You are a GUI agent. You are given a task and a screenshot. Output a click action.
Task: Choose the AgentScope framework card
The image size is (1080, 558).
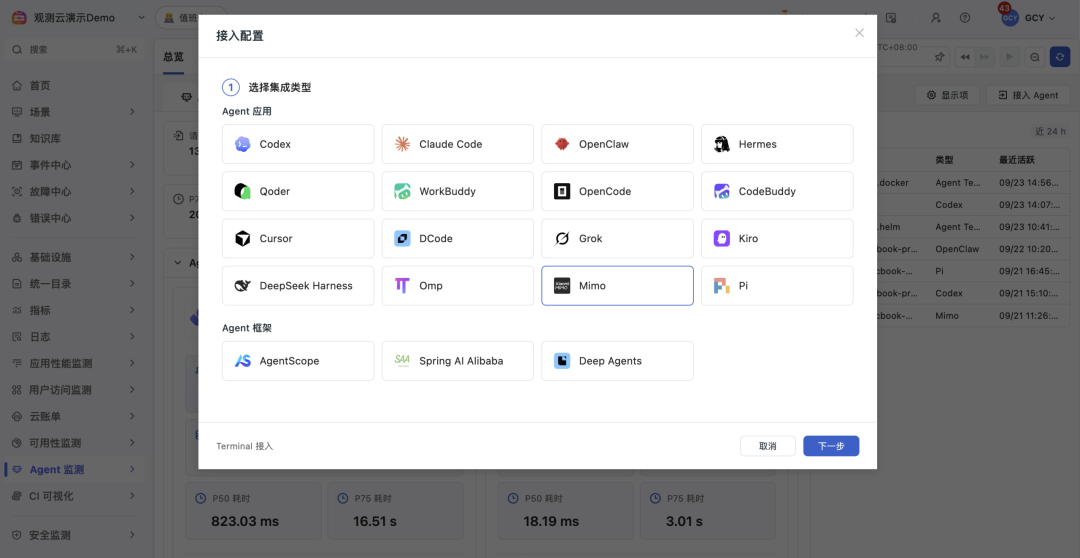(298, 360)
